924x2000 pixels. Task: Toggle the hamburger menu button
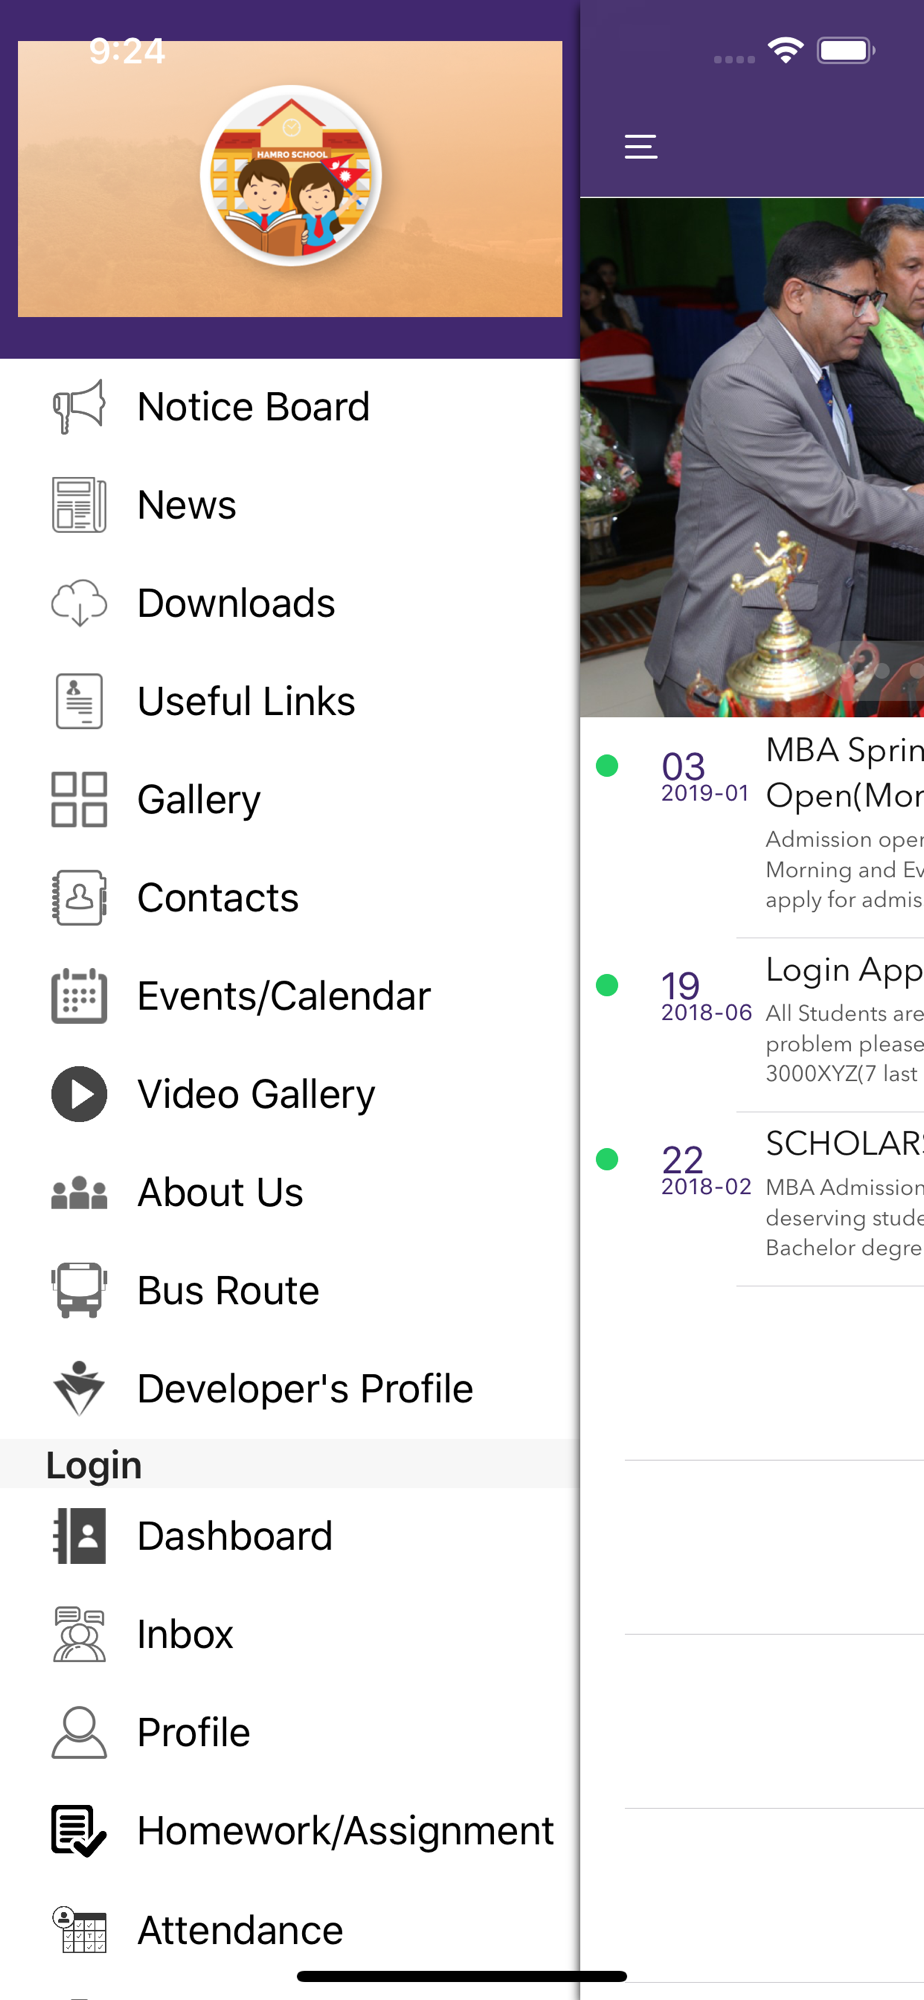coord(641,147)
